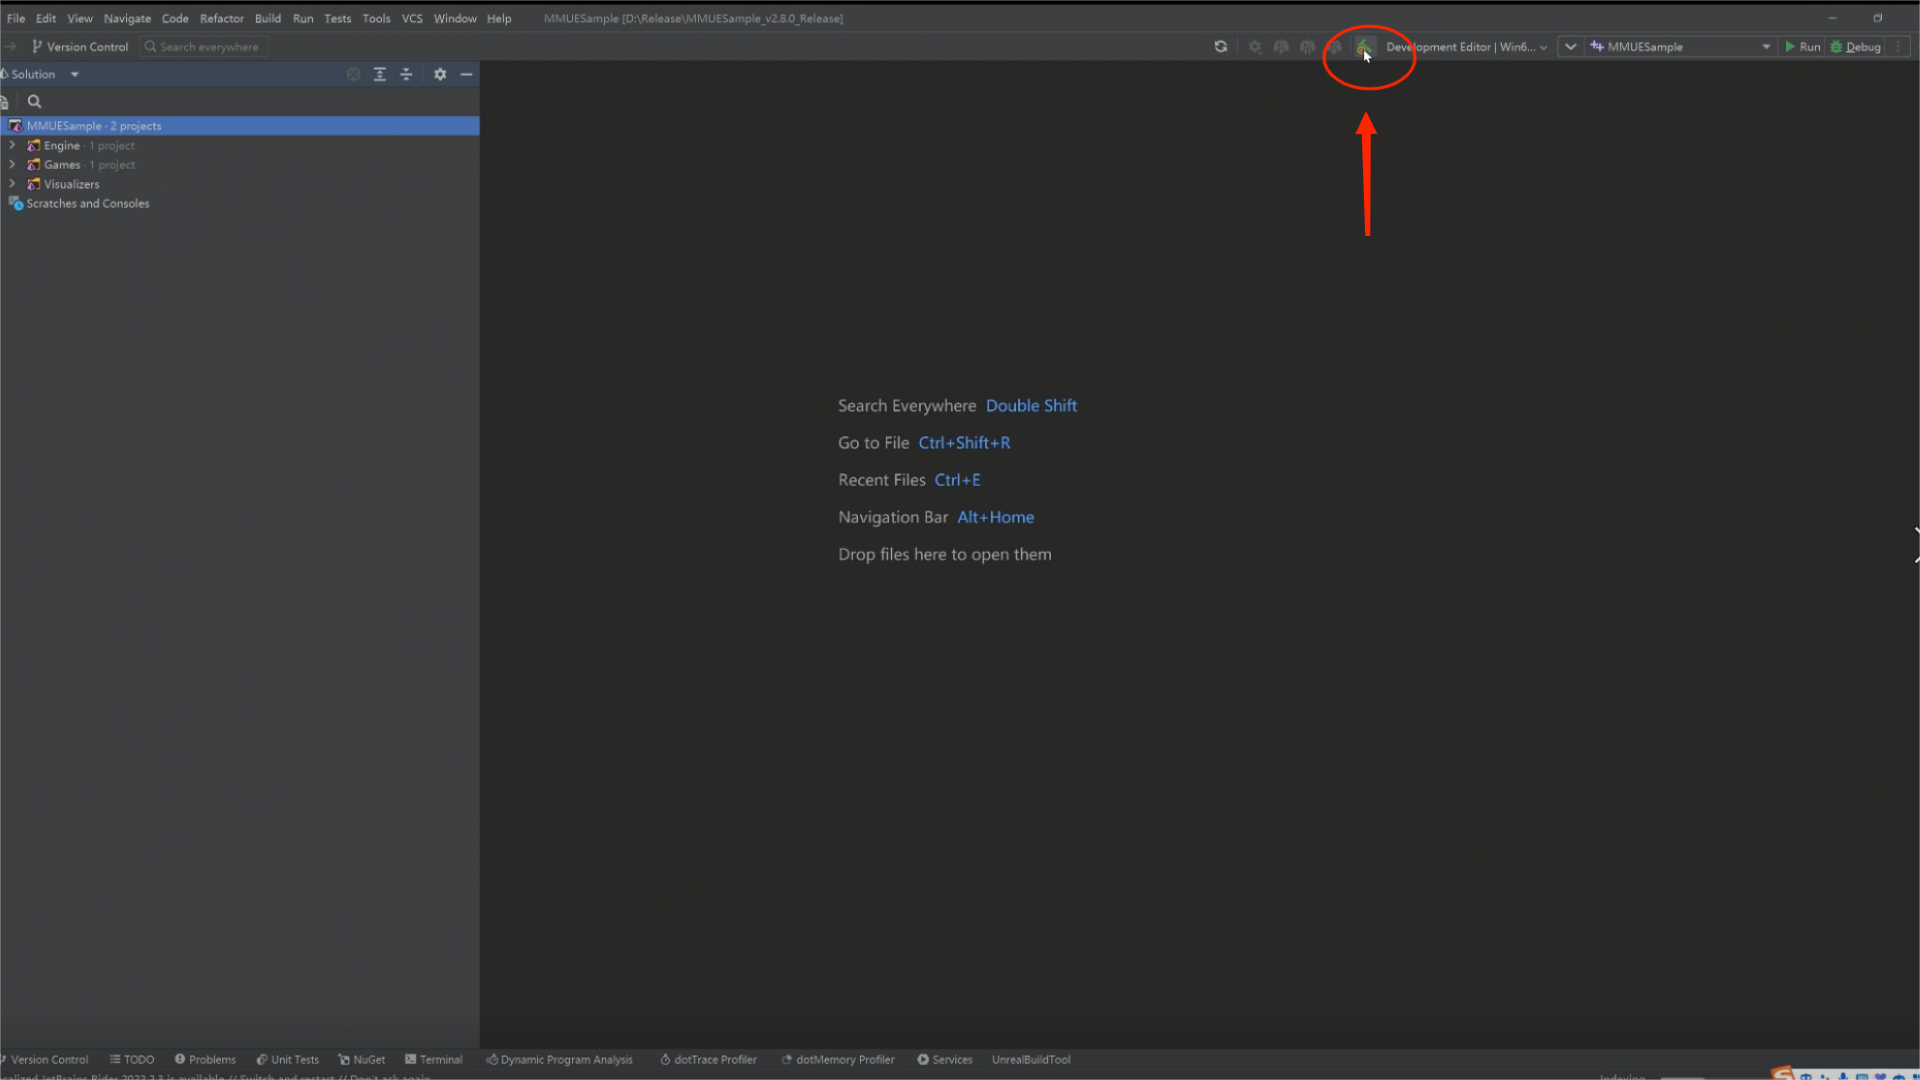Select the Visualizers folder row

240,184
